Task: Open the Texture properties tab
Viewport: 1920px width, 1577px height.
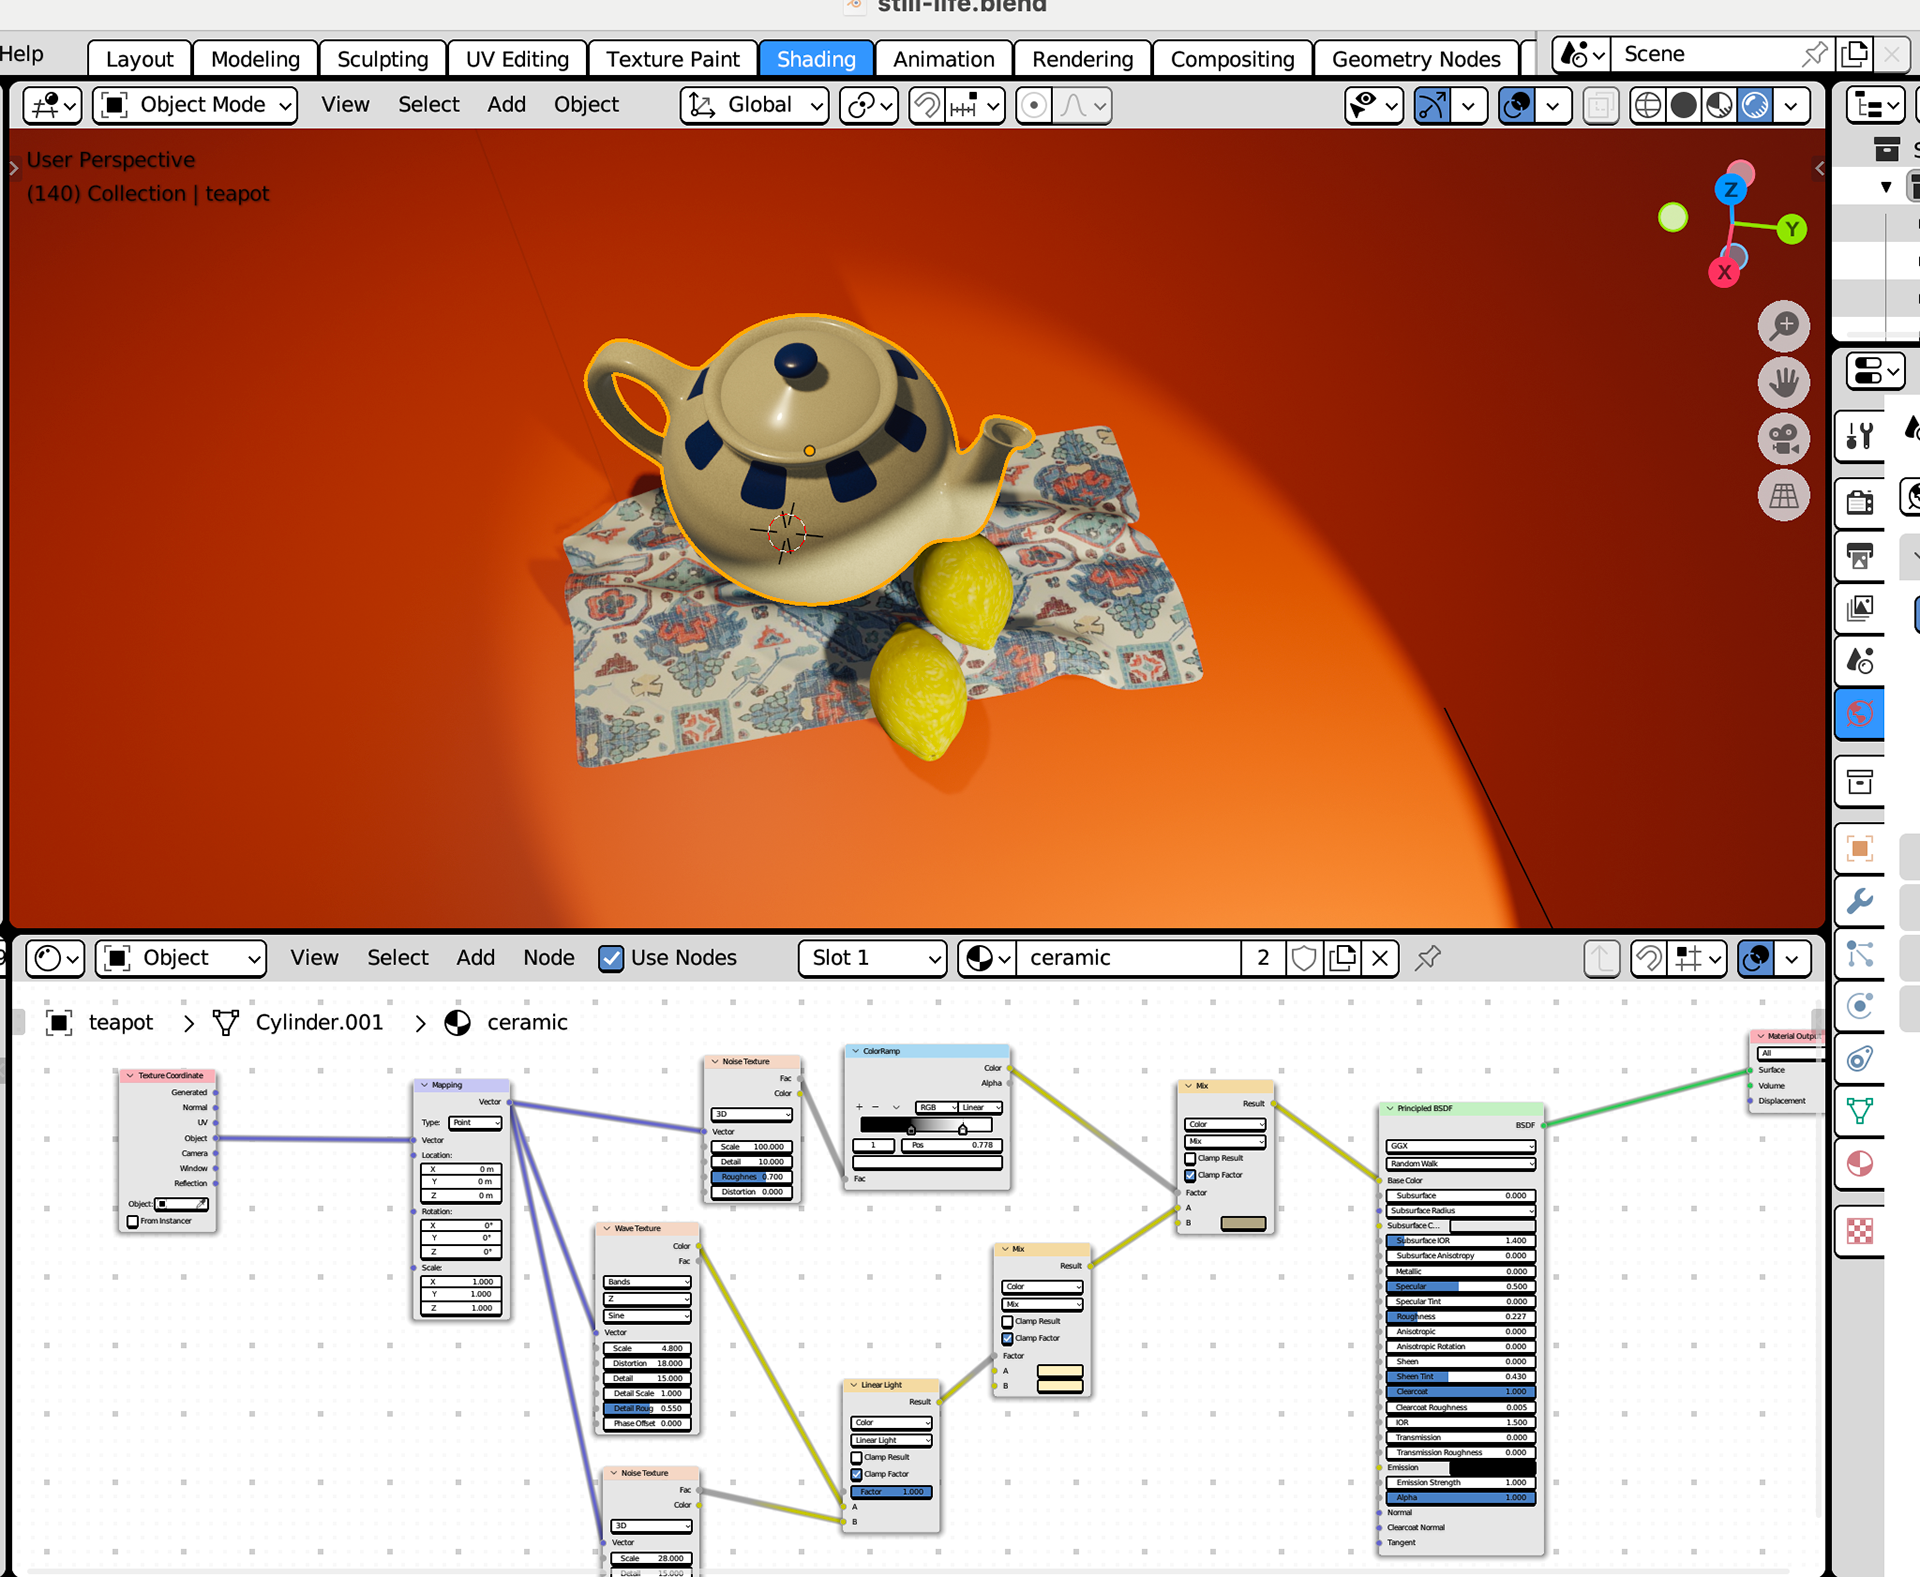Action: click(1860, 1231)
